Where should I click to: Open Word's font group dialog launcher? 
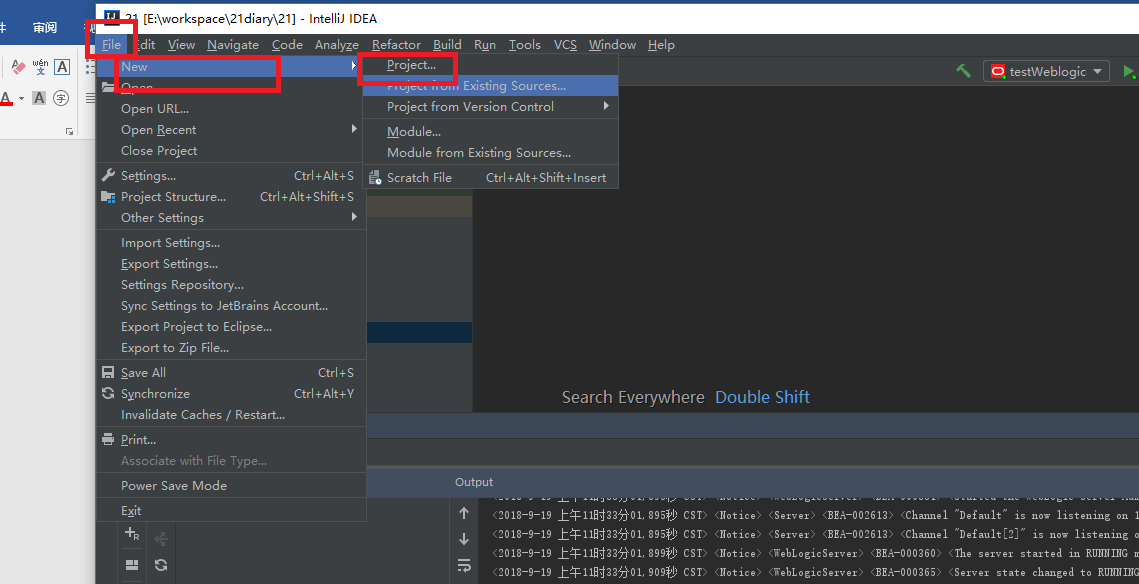tap(70, 131)
